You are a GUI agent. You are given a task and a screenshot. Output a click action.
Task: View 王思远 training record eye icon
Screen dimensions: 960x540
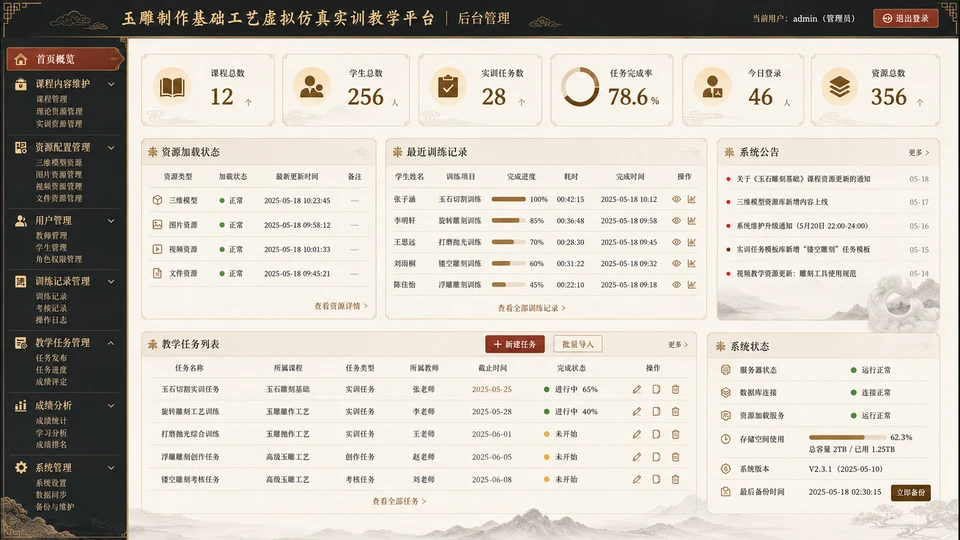coord(677,242)
